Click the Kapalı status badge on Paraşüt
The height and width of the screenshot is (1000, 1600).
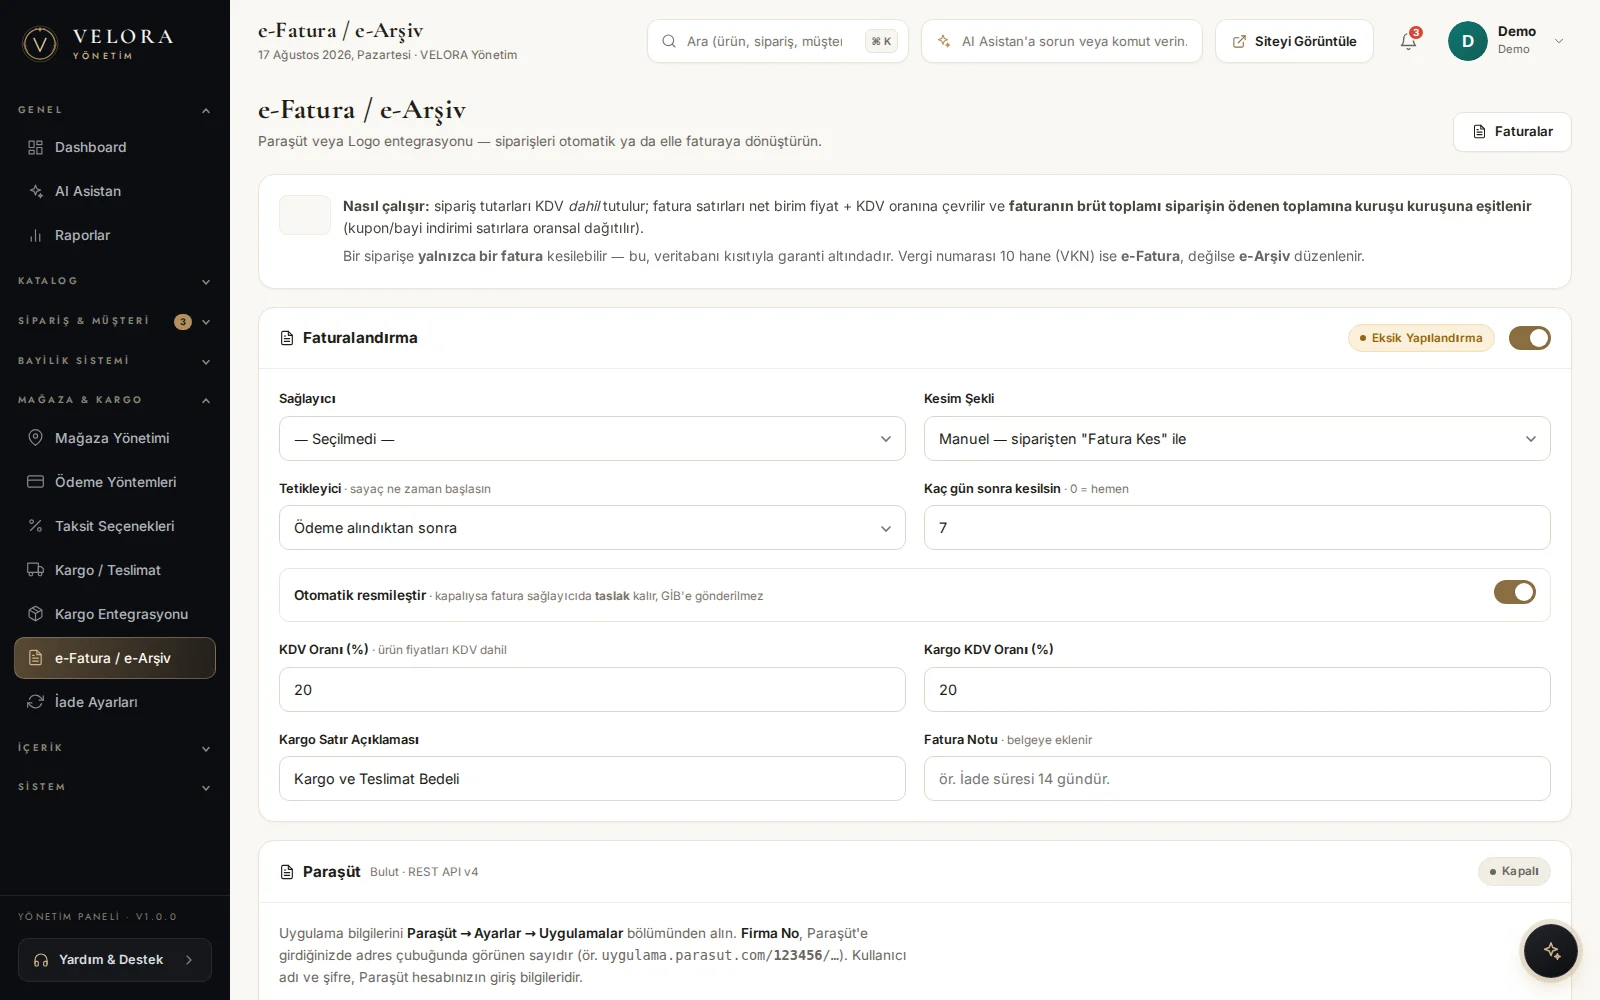(1514, 872)
